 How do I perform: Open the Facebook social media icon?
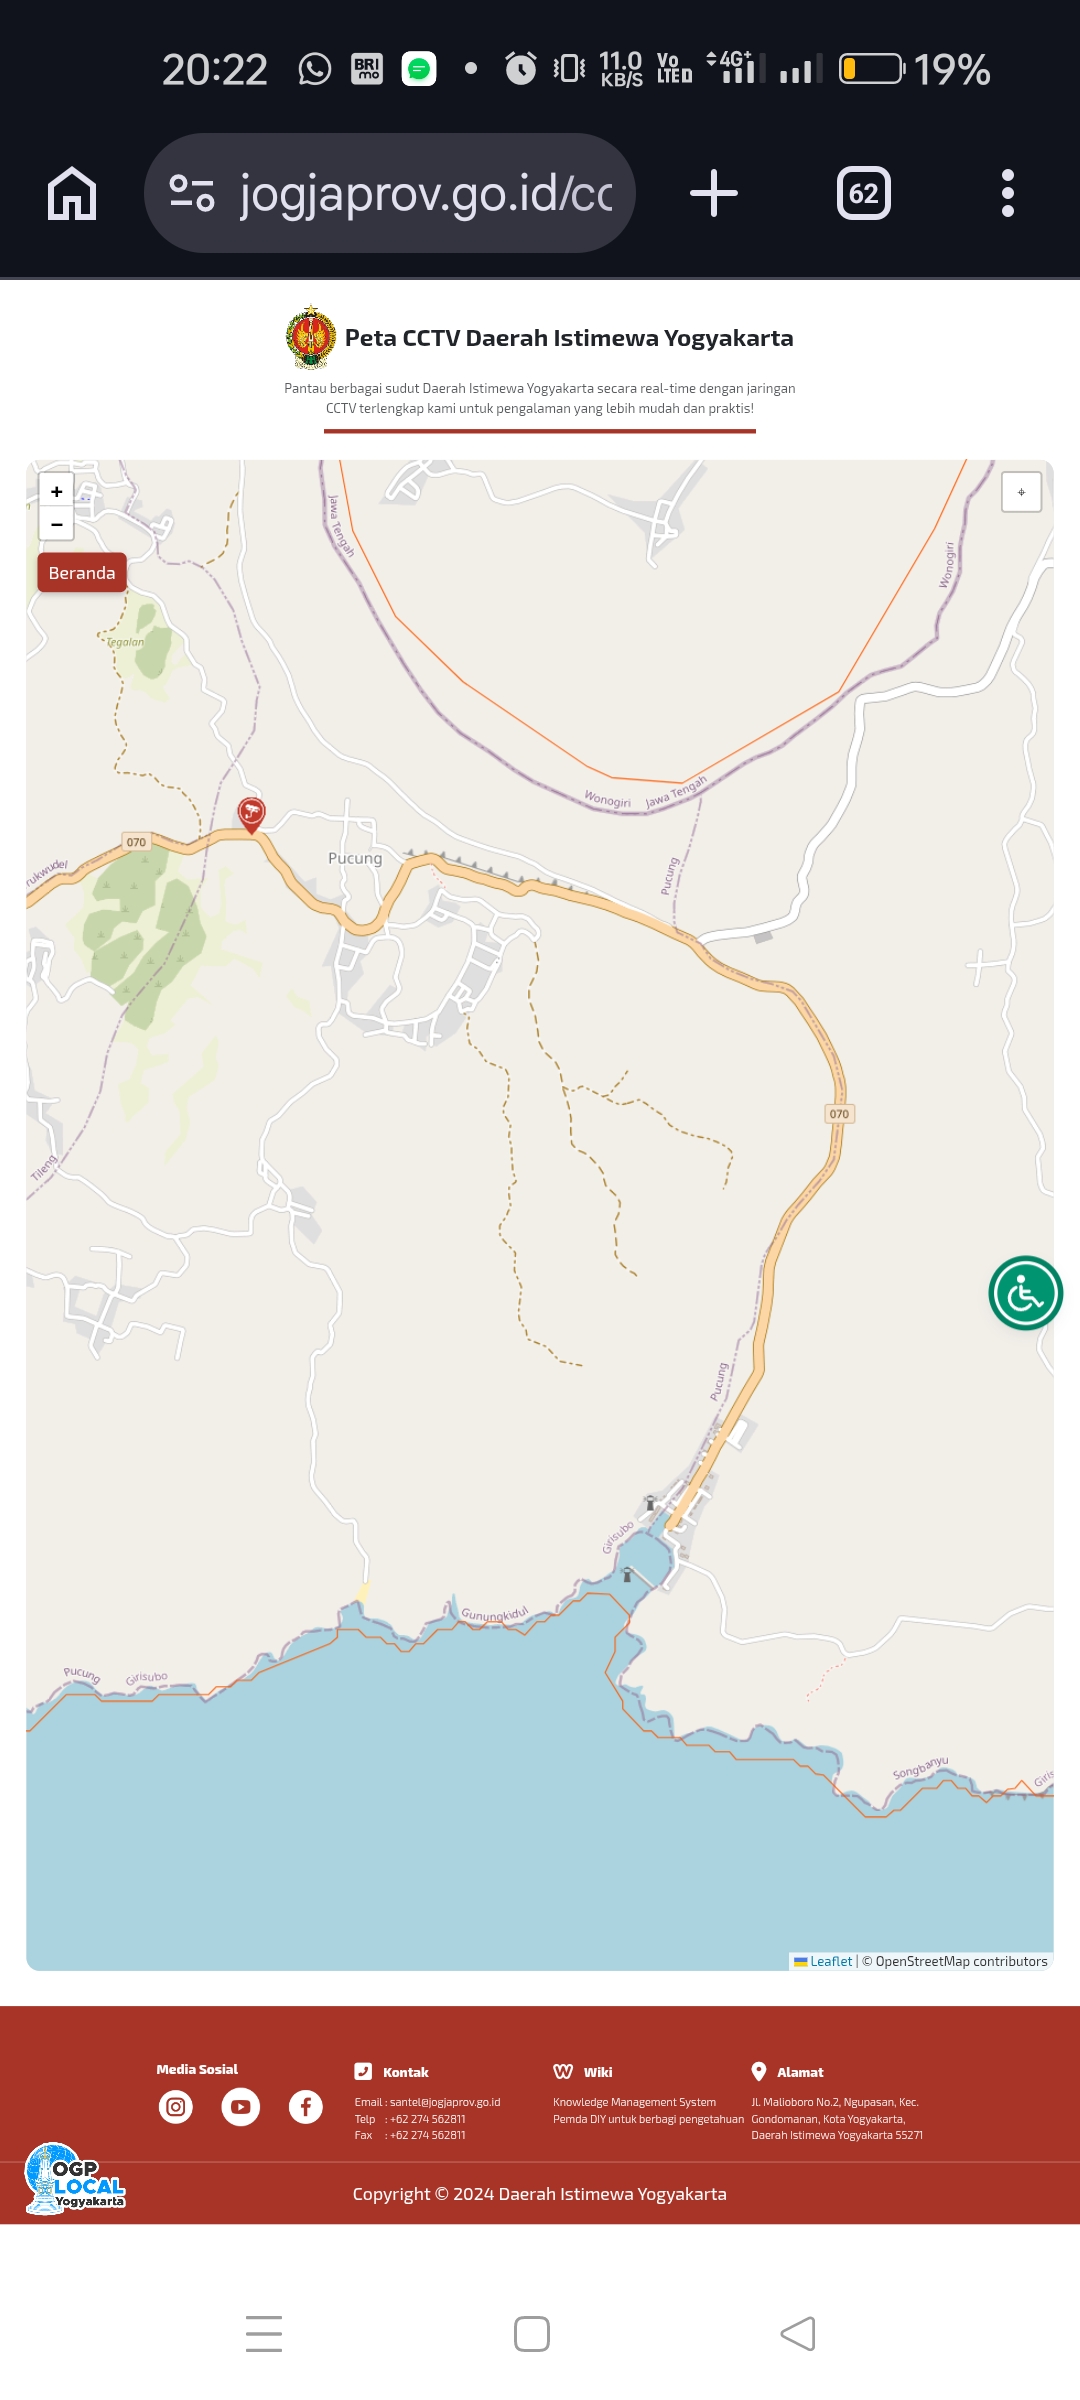pos(306,2107)
